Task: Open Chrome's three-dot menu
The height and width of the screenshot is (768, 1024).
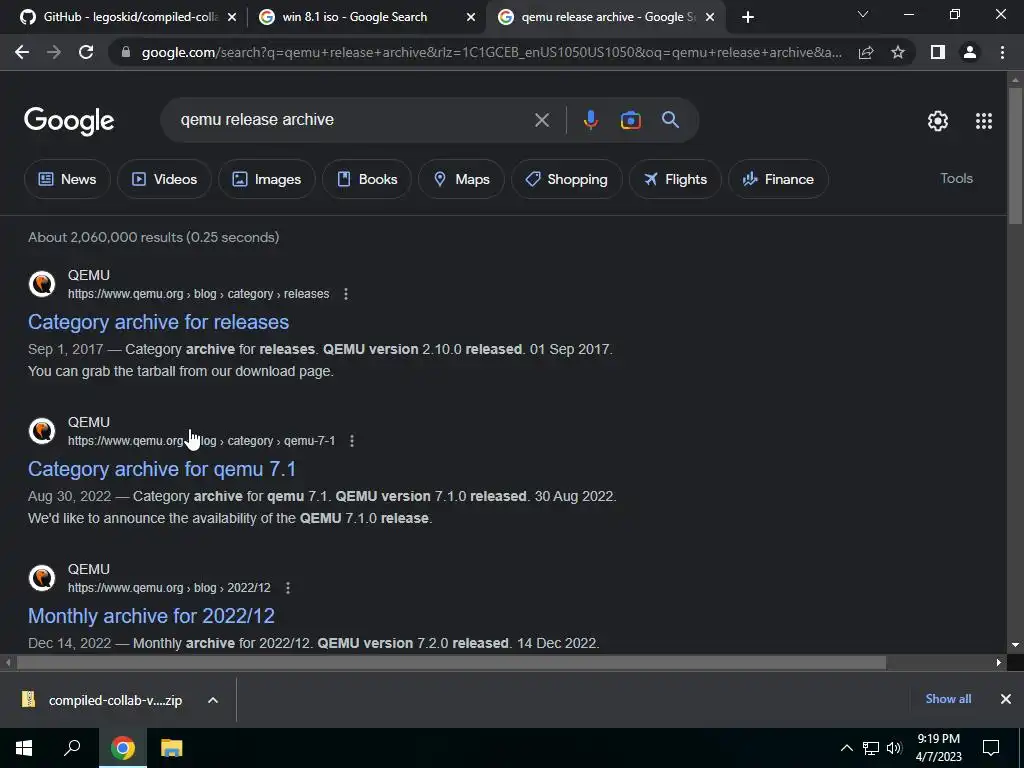Action: [1002, 52]
